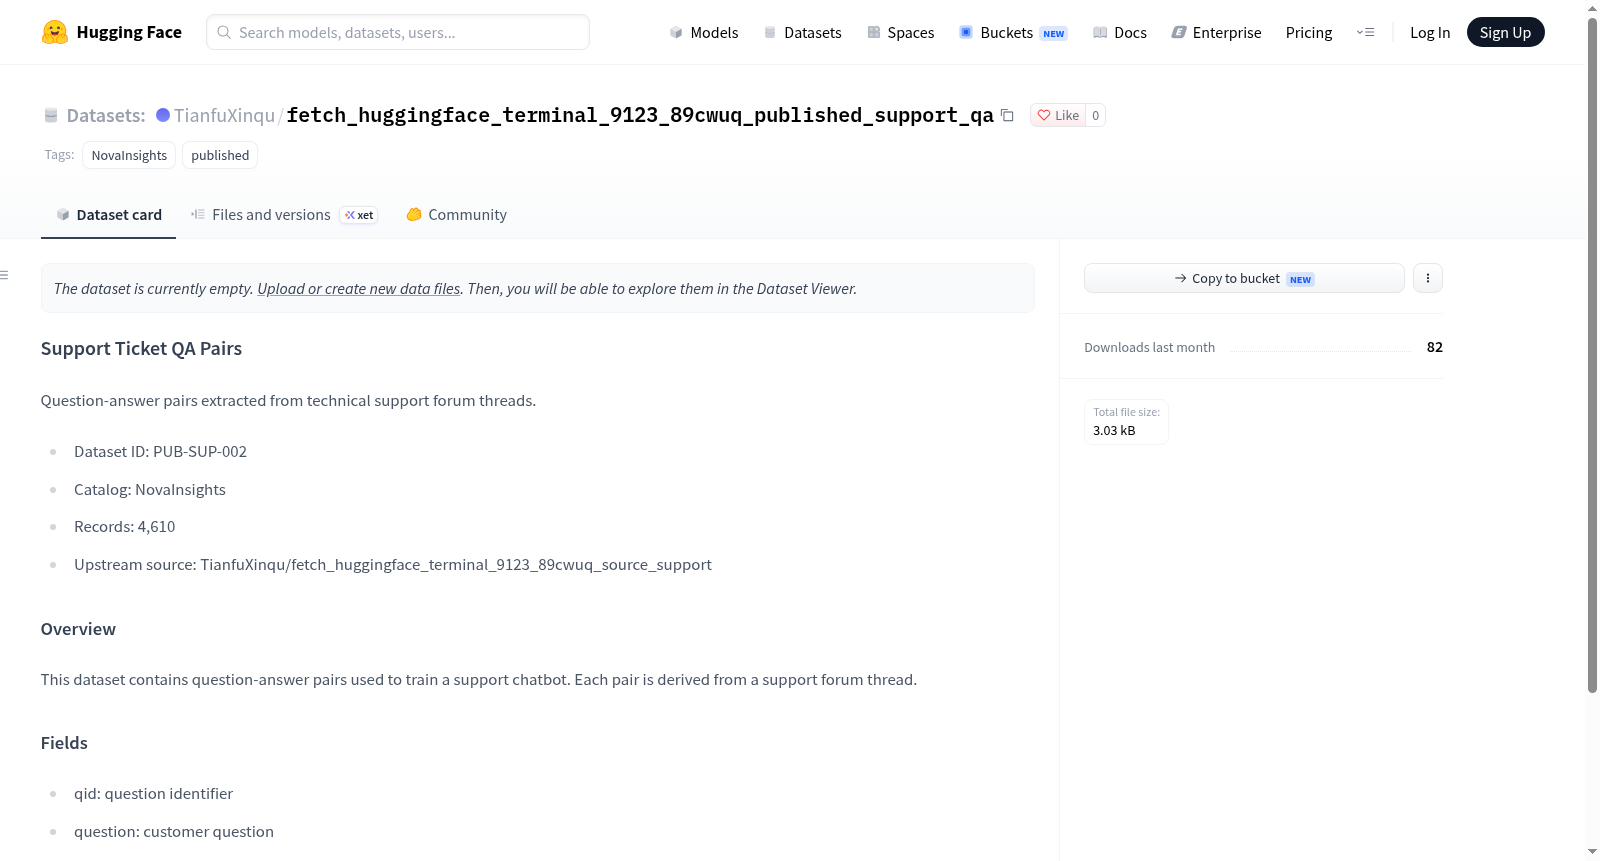Open Buckets from the navbar
Screen dimensions: 1600x861
coord(1013,32)
